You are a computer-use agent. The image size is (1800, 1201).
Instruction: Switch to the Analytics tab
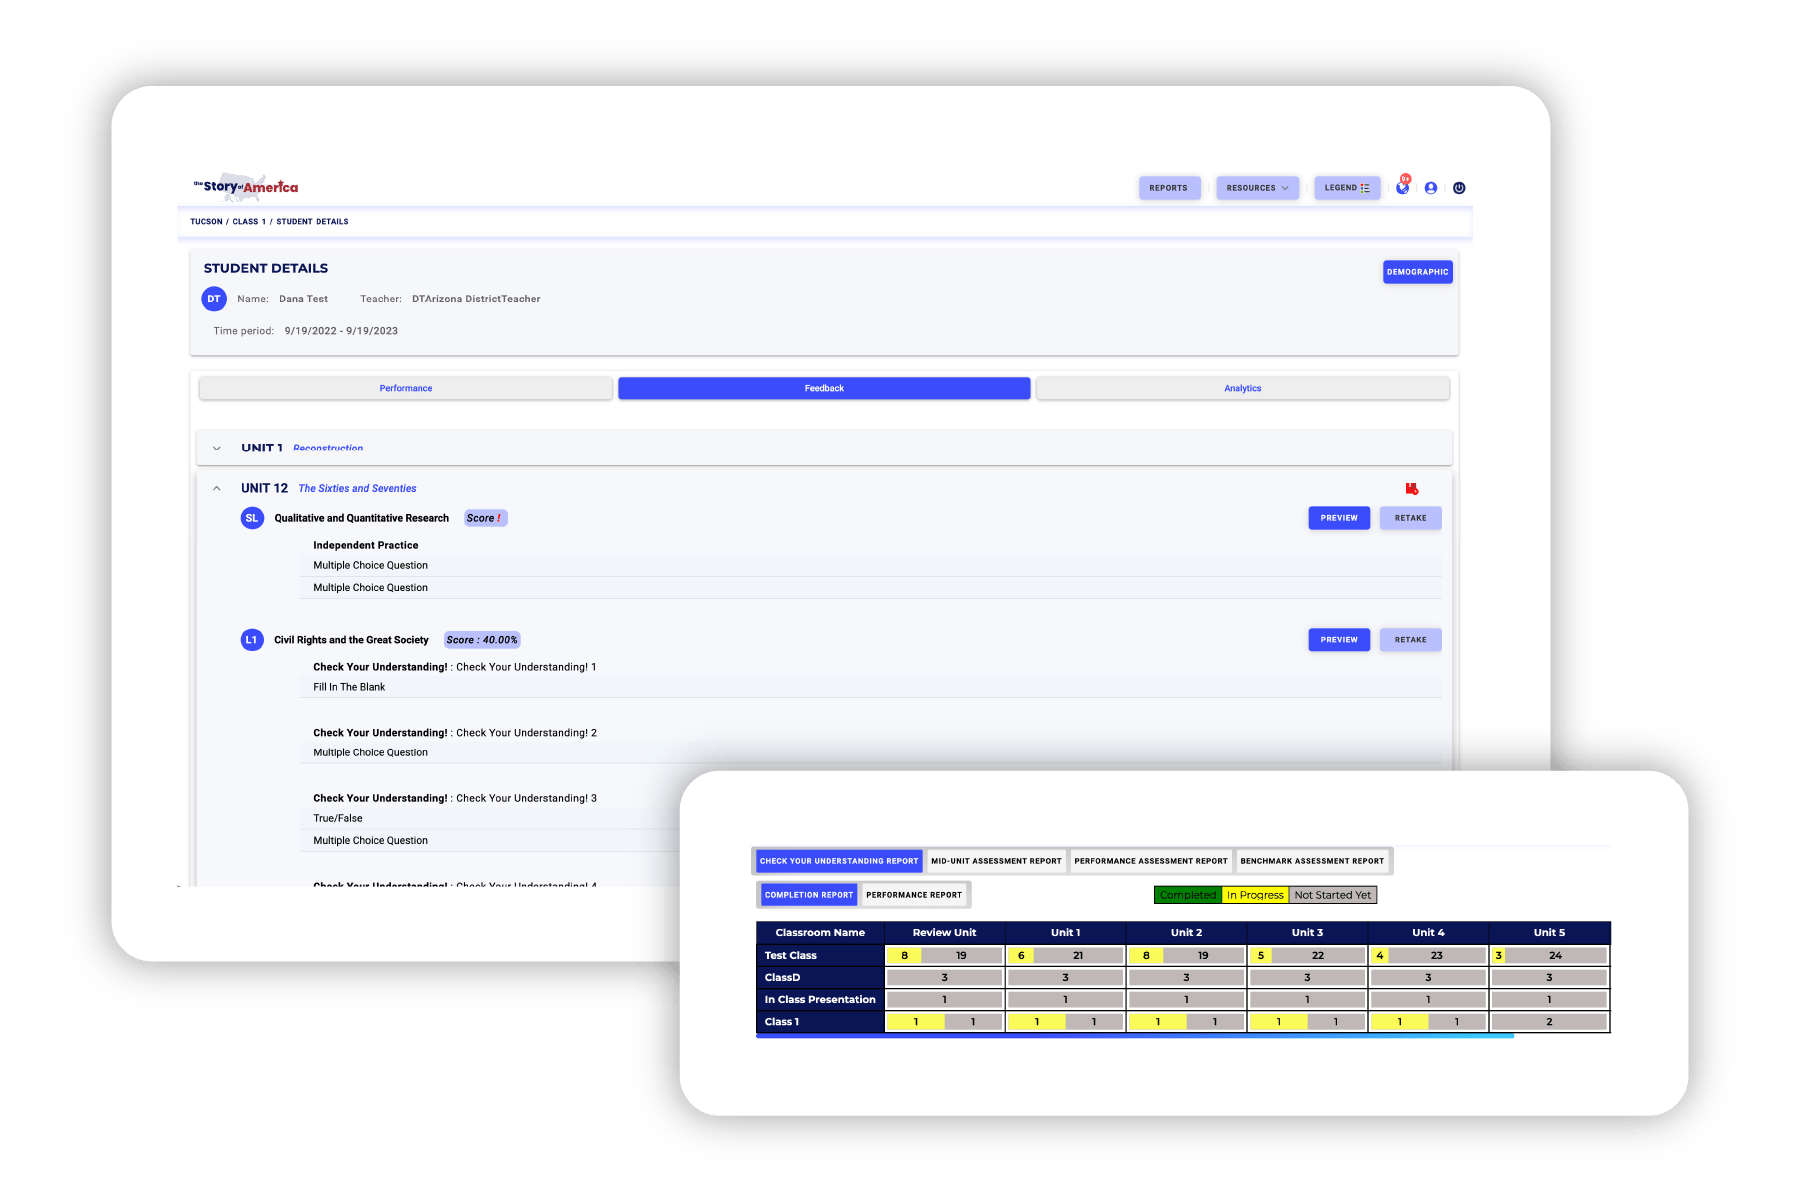[1242, 388]
